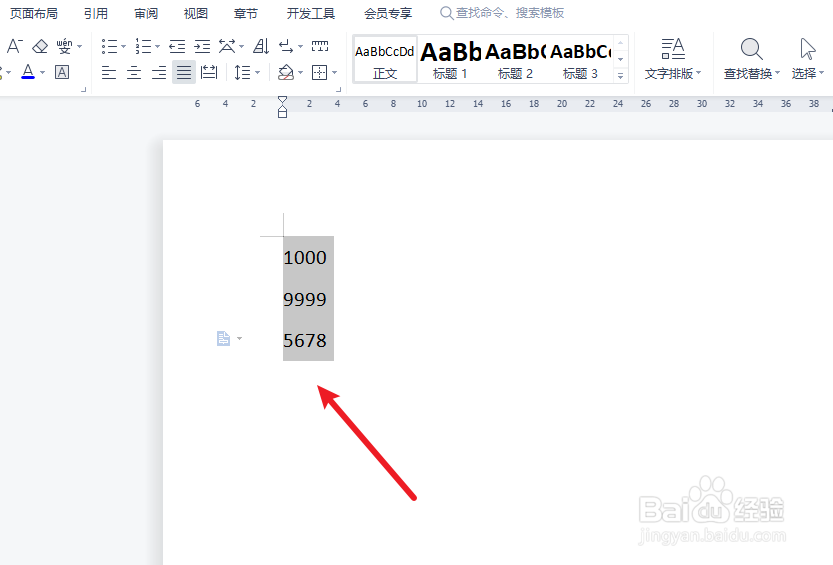Open the font color dropdown arrow
The width and height of the screenshot is (833, 565).
point(42,72)
